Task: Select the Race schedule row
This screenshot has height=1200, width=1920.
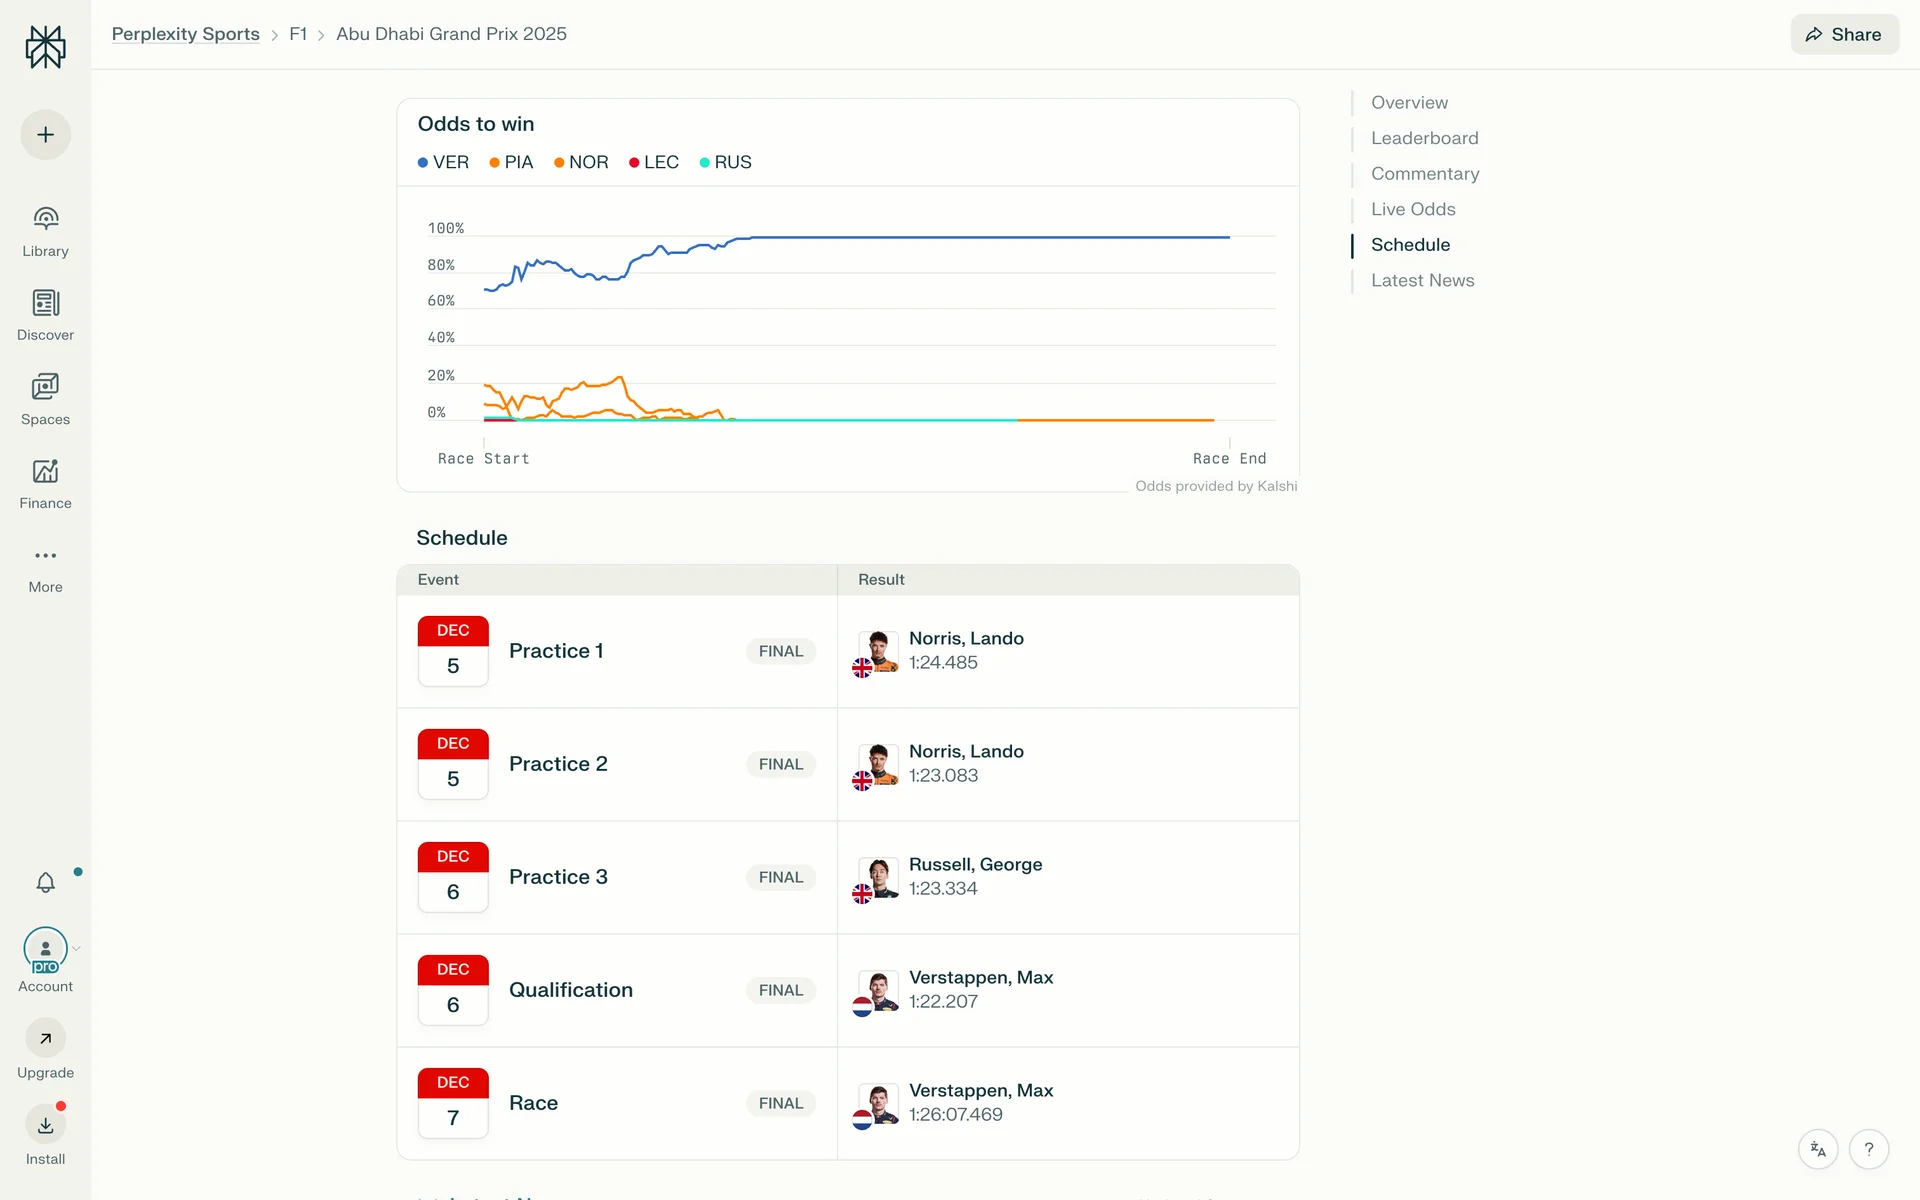Action: [x=533, y=1103]
